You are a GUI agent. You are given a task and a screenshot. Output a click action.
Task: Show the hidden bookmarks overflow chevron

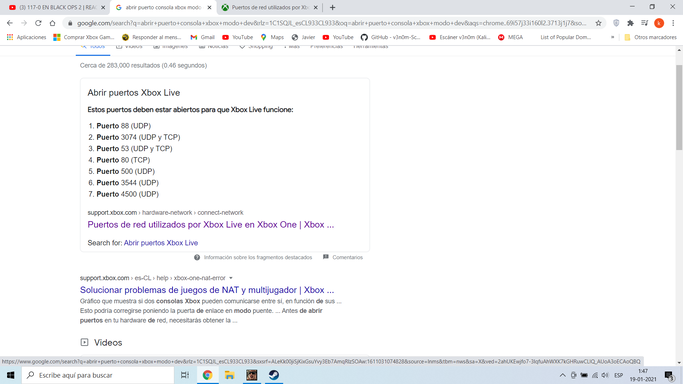[612, 37]
